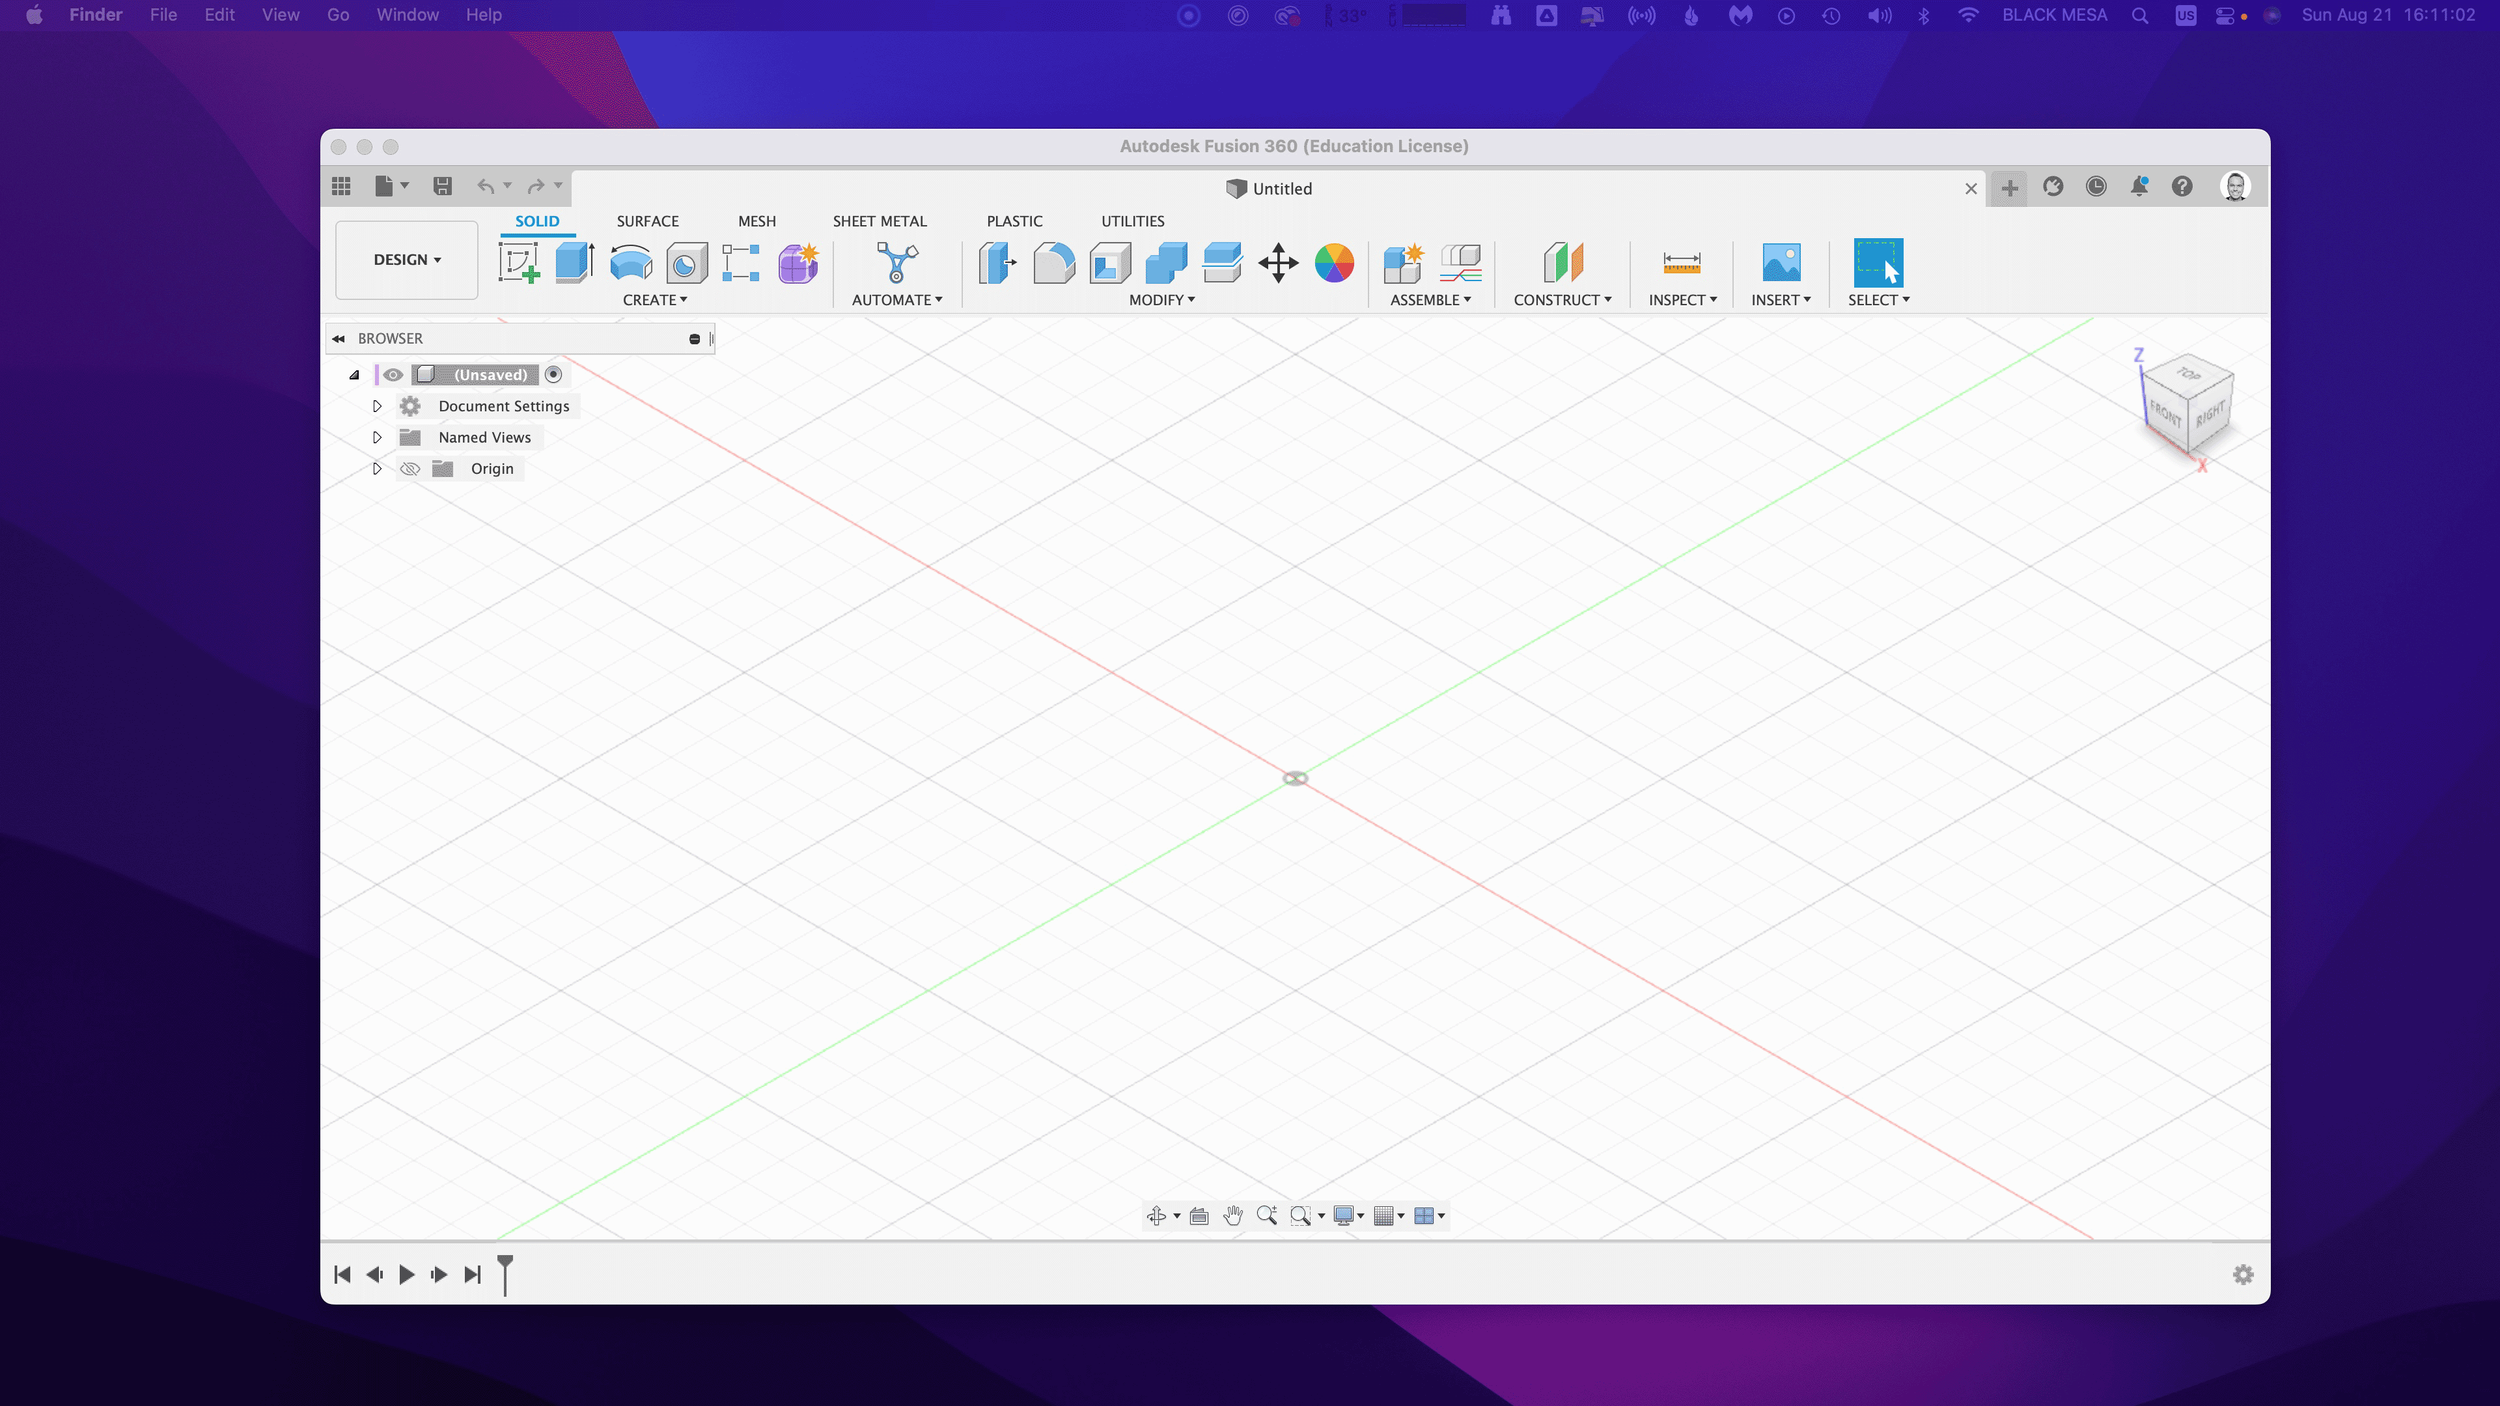The image size is (2500, 1406).
Task: Toggle the unsaved document checkbox
Action: [x=553, y=374]
